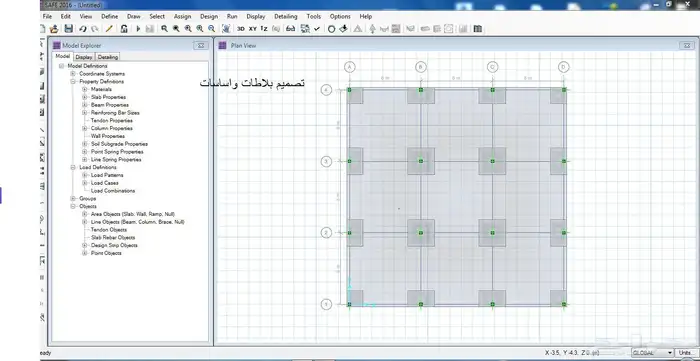The height and width of the screenshot is (361, 700).
Task: Open the File menu
Action: (x=47, y=16)
